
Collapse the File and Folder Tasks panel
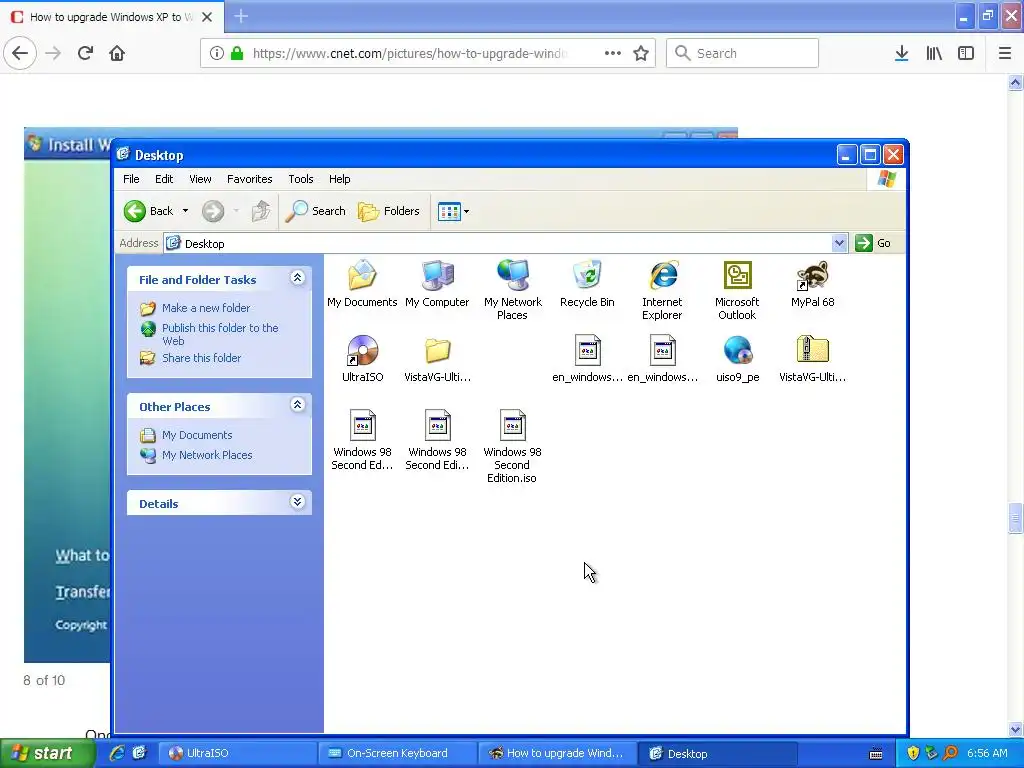297,278
